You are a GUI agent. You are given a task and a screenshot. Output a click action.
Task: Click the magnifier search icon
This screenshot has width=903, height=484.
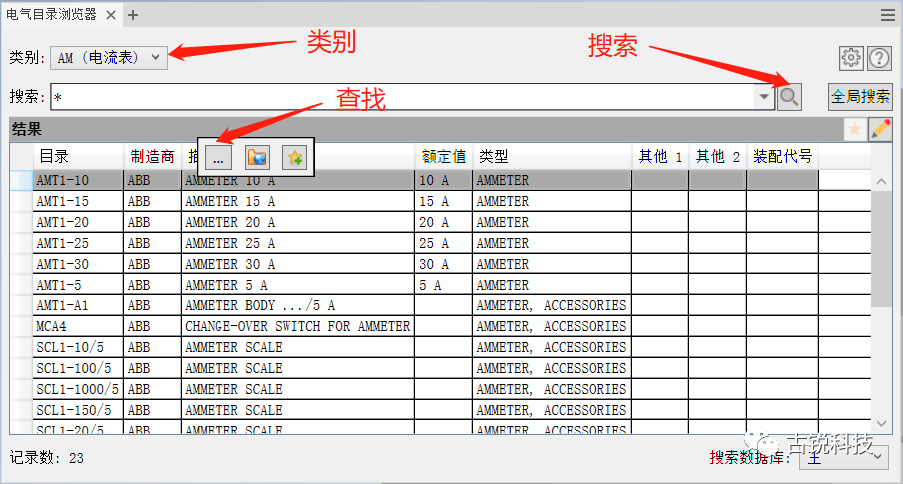(x=789, y=97)
